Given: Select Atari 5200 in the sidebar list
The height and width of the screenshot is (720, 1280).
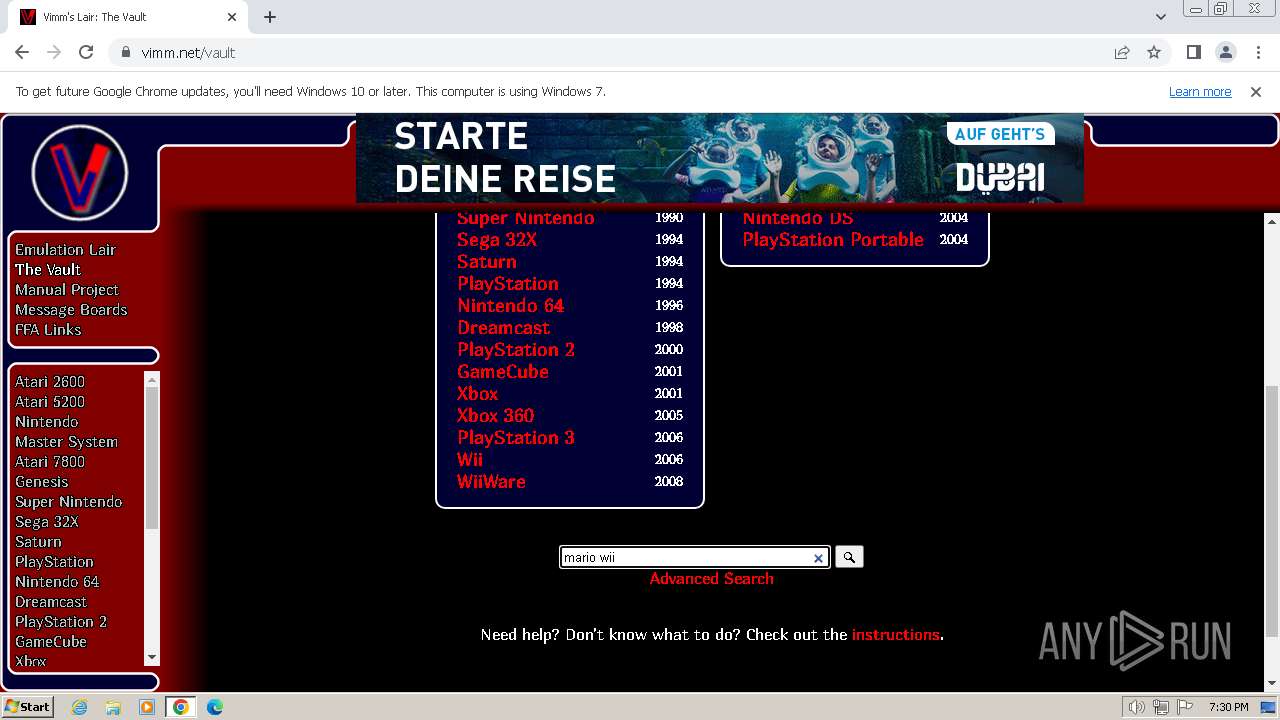Looking at the screenshot, I should [x=50, y=401].
